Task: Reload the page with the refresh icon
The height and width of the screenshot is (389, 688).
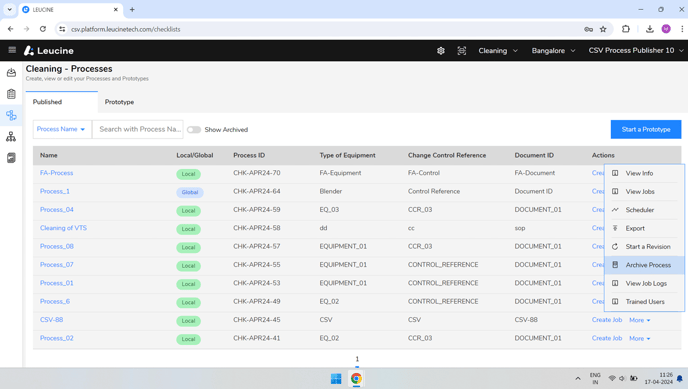Action: [43, 29]
